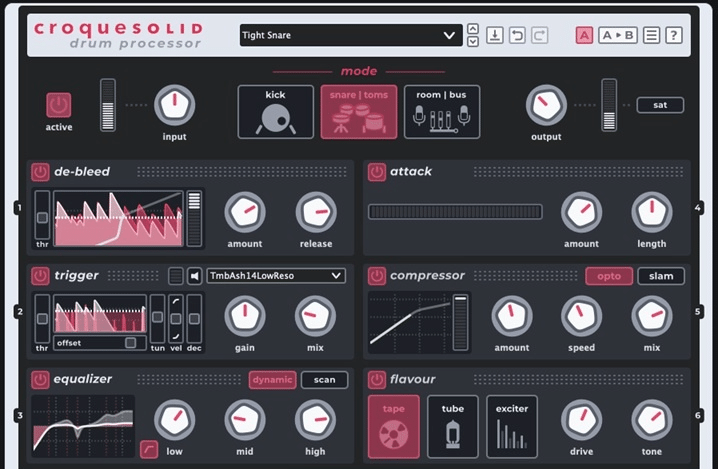This screenshot has width=718, height=469.
Task: Select the tube flavour
Action: point(453,427)
